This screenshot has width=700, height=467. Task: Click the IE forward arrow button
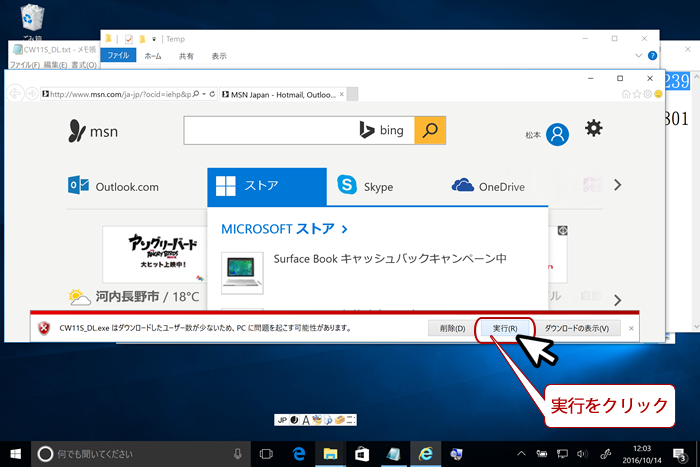32,94
